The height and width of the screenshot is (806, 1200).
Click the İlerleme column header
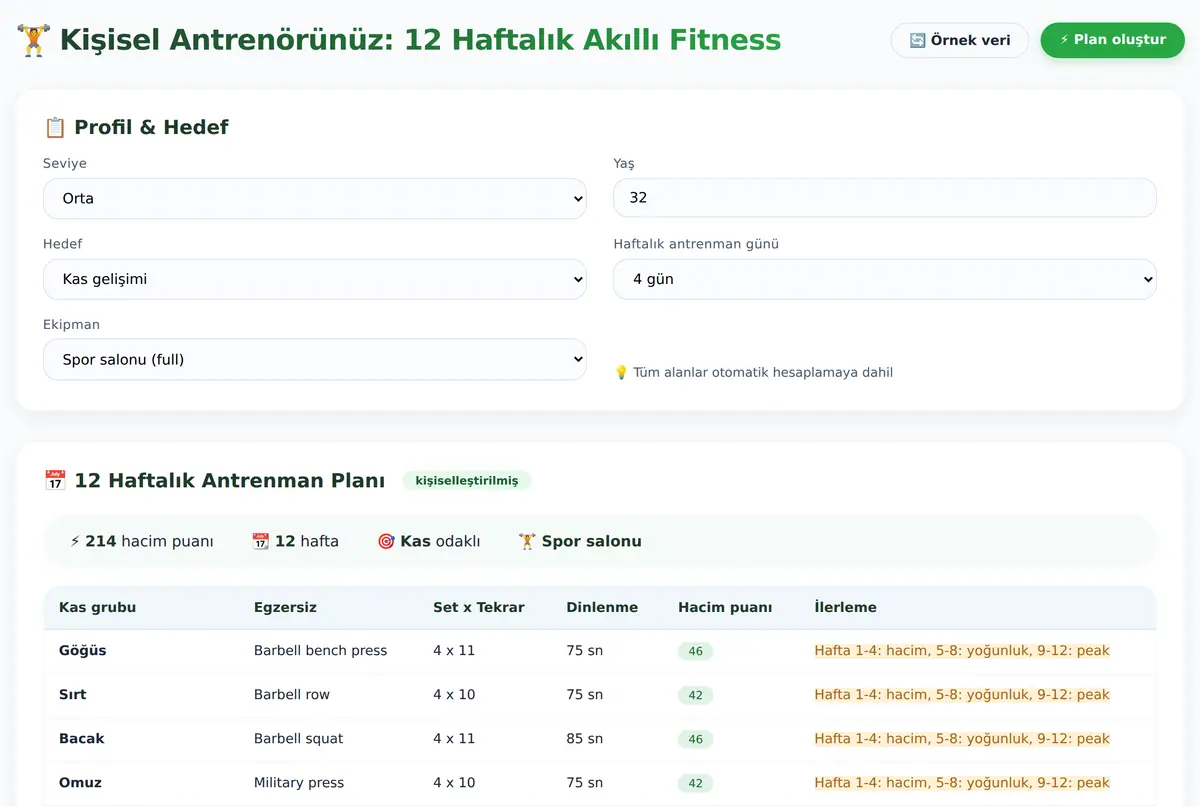pos(845,607)
